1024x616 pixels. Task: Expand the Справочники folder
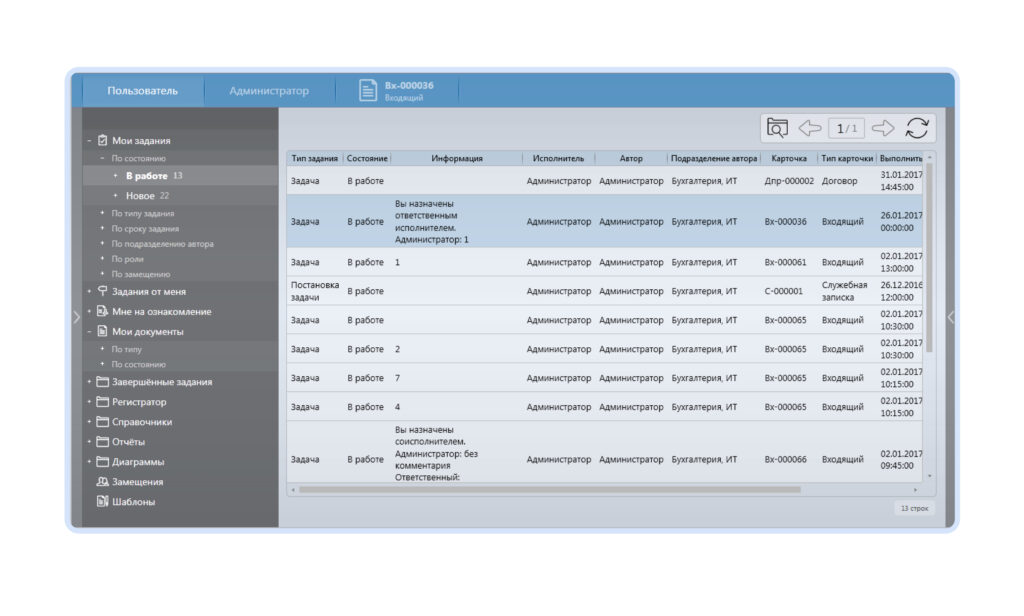coord(89,422)
